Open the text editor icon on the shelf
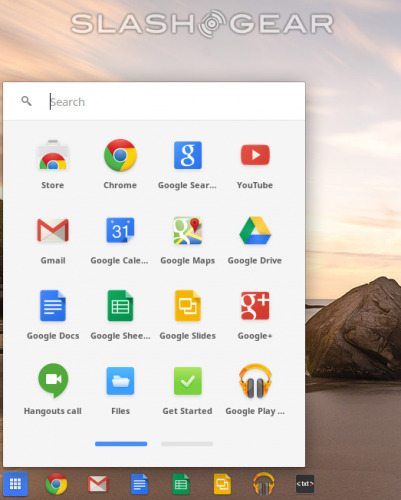 305,484
